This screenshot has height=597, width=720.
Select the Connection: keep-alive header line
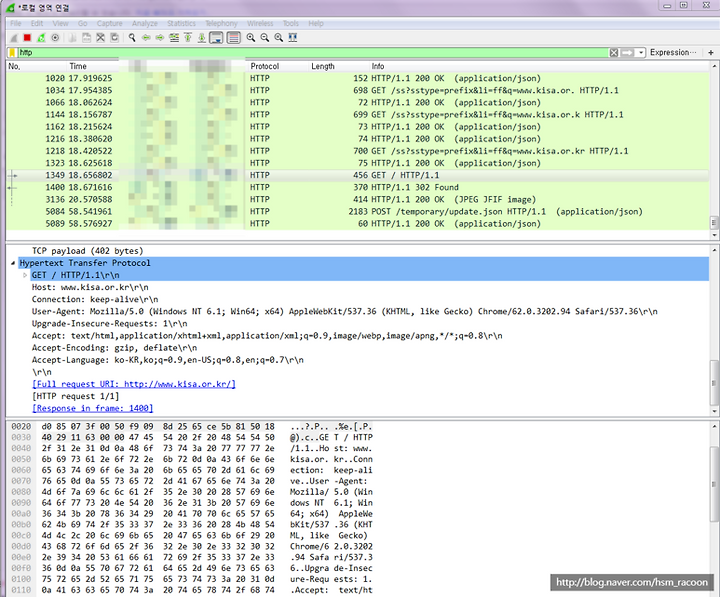95,299
